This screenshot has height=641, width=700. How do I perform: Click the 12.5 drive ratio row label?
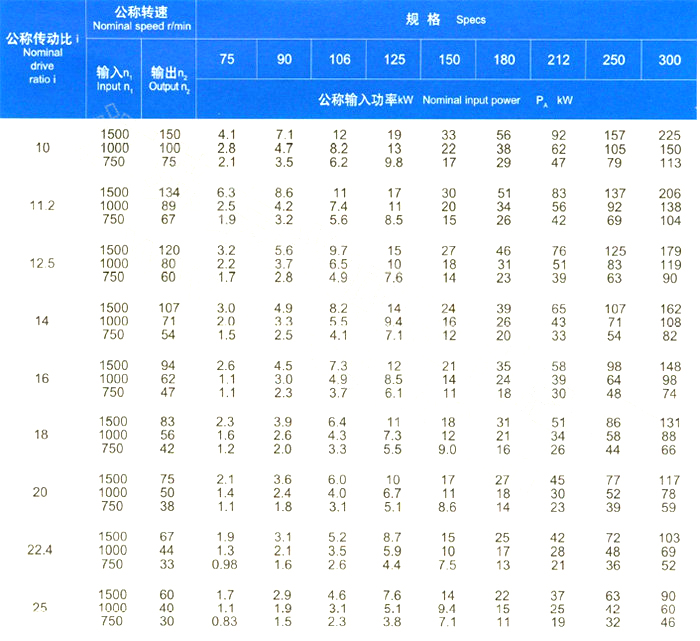[41, 264]
